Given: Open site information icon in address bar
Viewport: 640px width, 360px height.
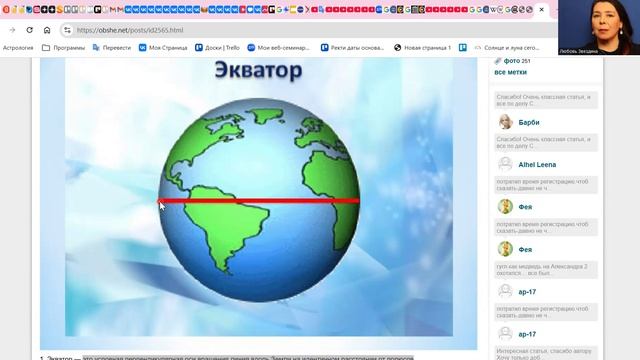Looking at the screenshot, I should click(x=67, y=30).
